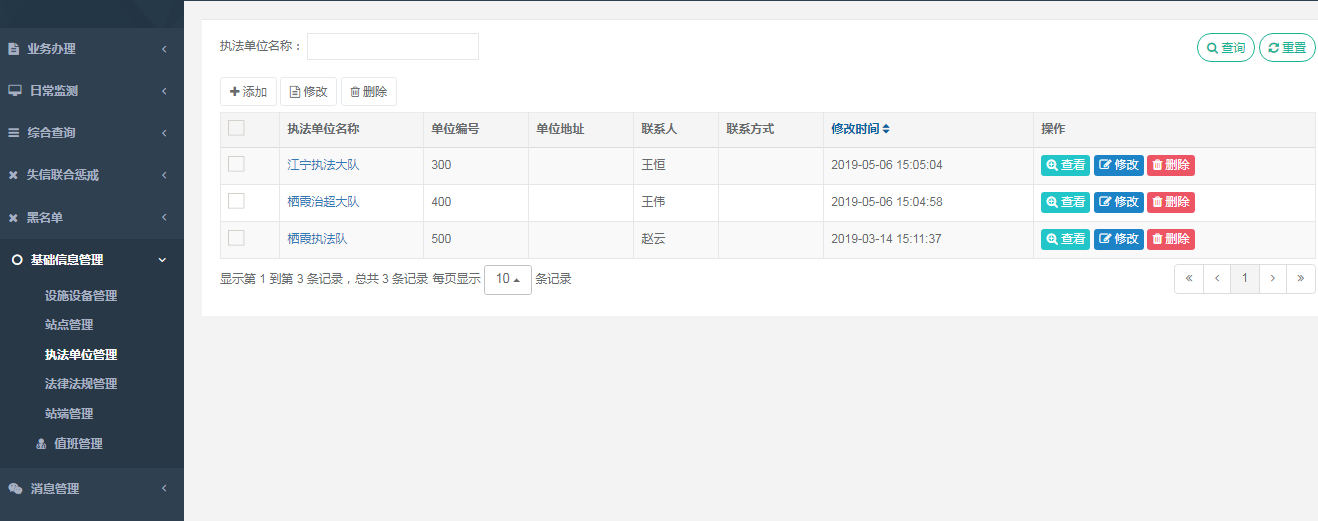Click the person icon beside 值班管理

click(x=41, y=444)
